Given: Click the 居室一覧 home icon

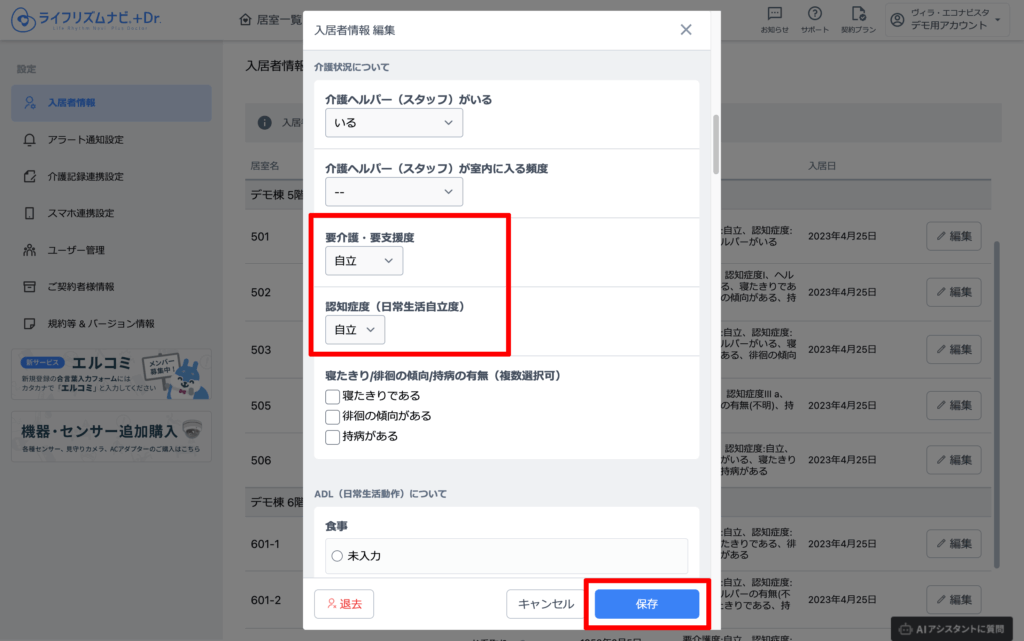Looking at the screenshot, I should [x=246, y=20].
